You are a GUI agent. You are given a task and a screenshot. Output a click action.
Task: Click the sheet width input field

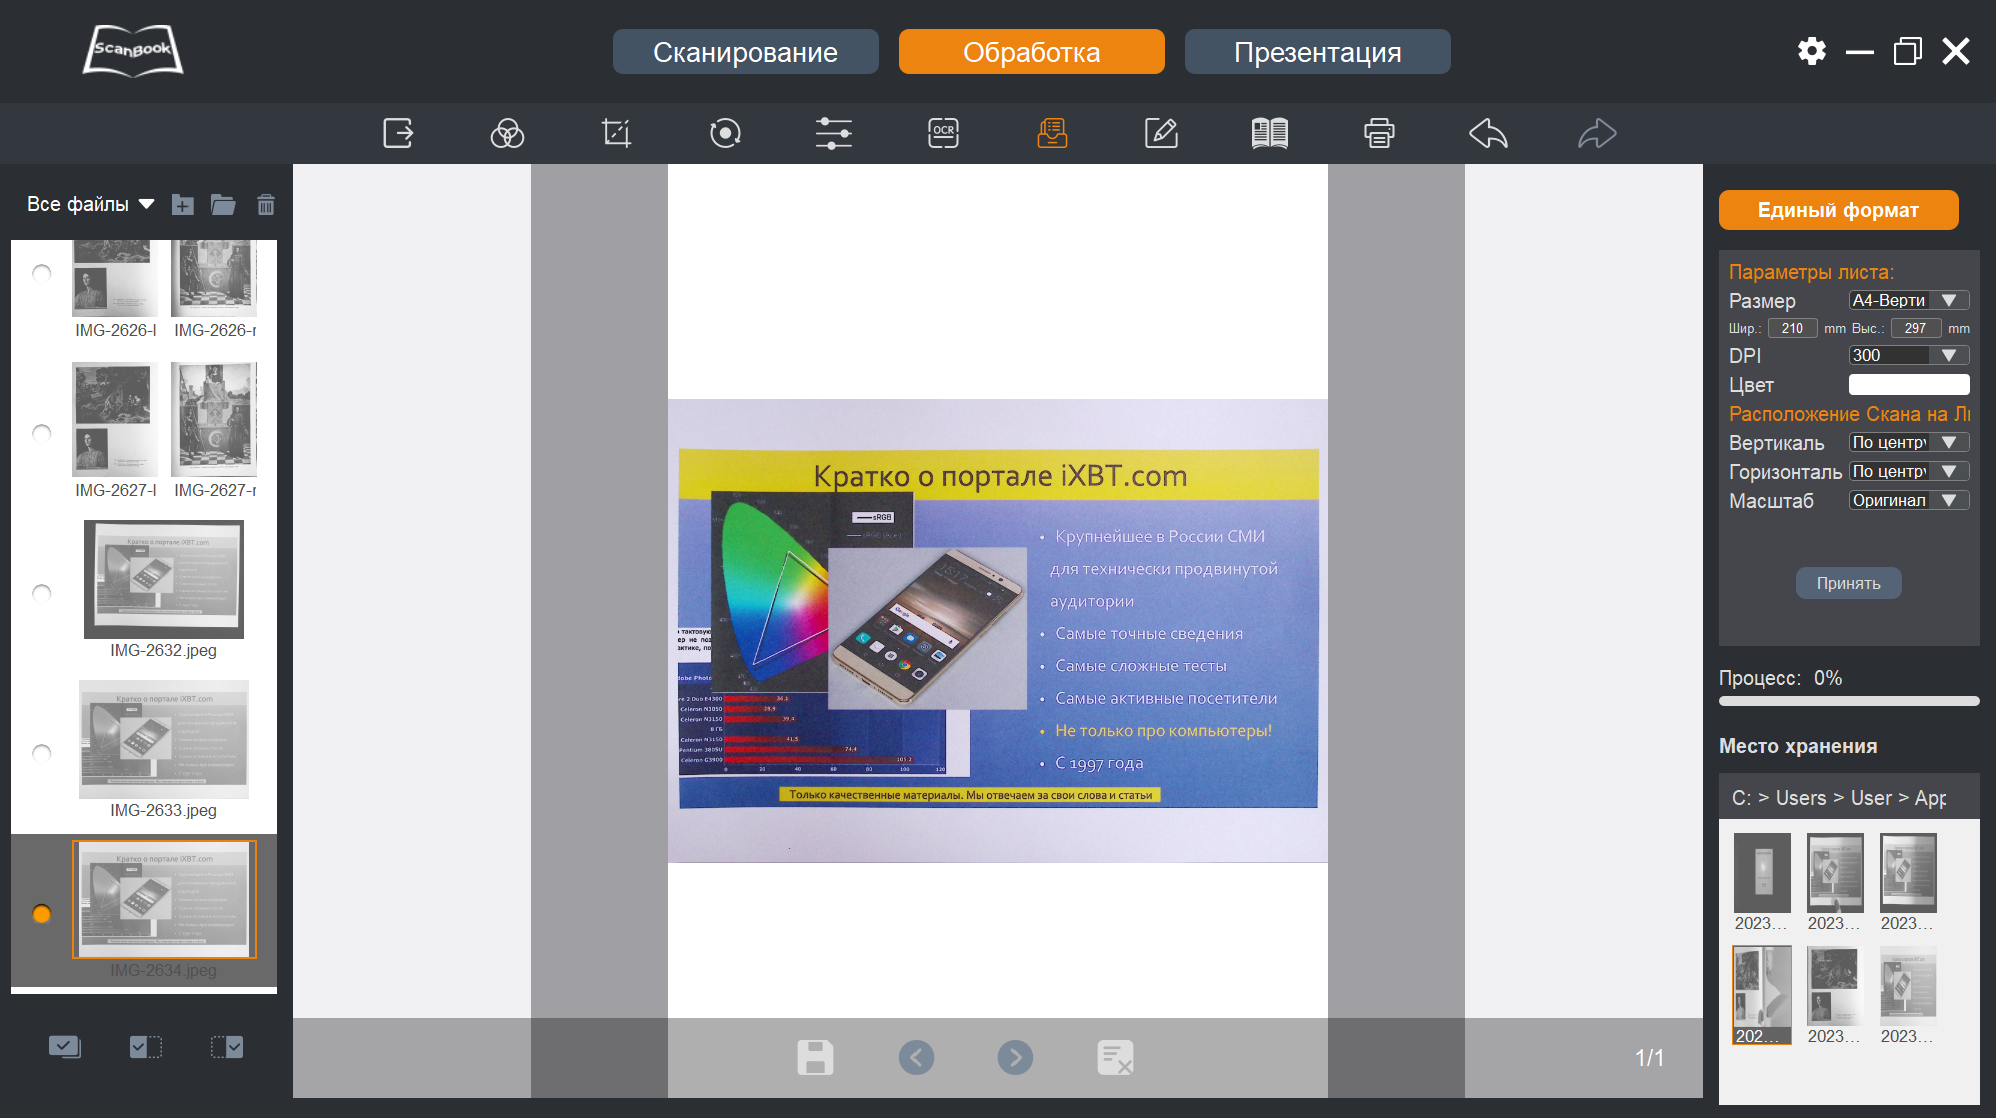(1791, 328)
